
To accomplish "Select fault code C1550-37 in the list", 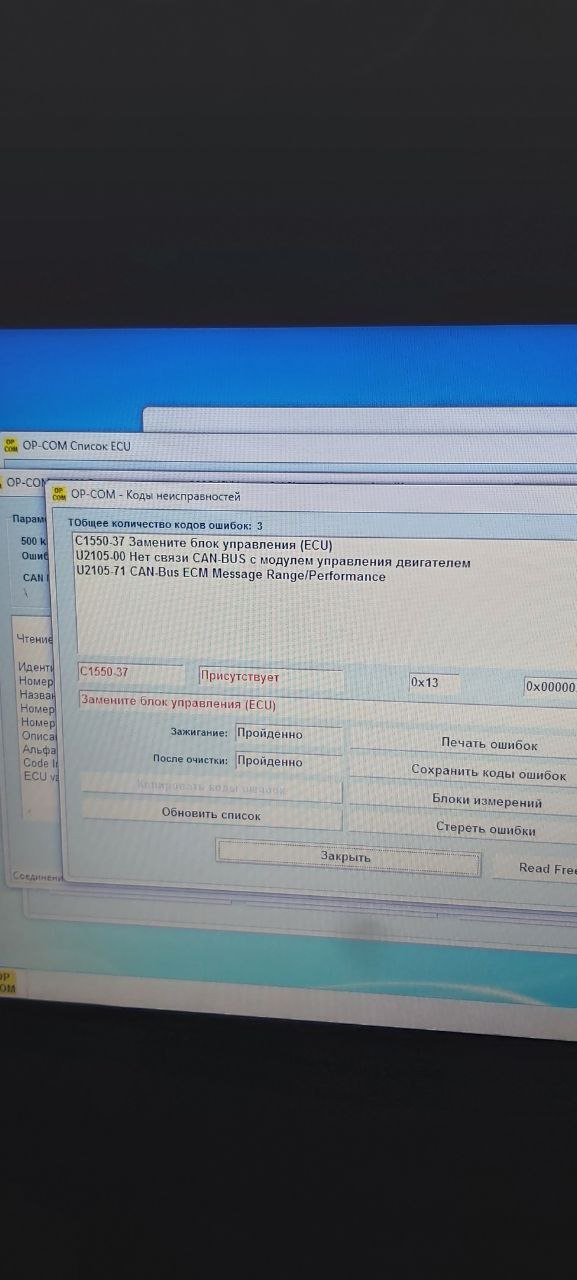I will click(x=204, y=545).
